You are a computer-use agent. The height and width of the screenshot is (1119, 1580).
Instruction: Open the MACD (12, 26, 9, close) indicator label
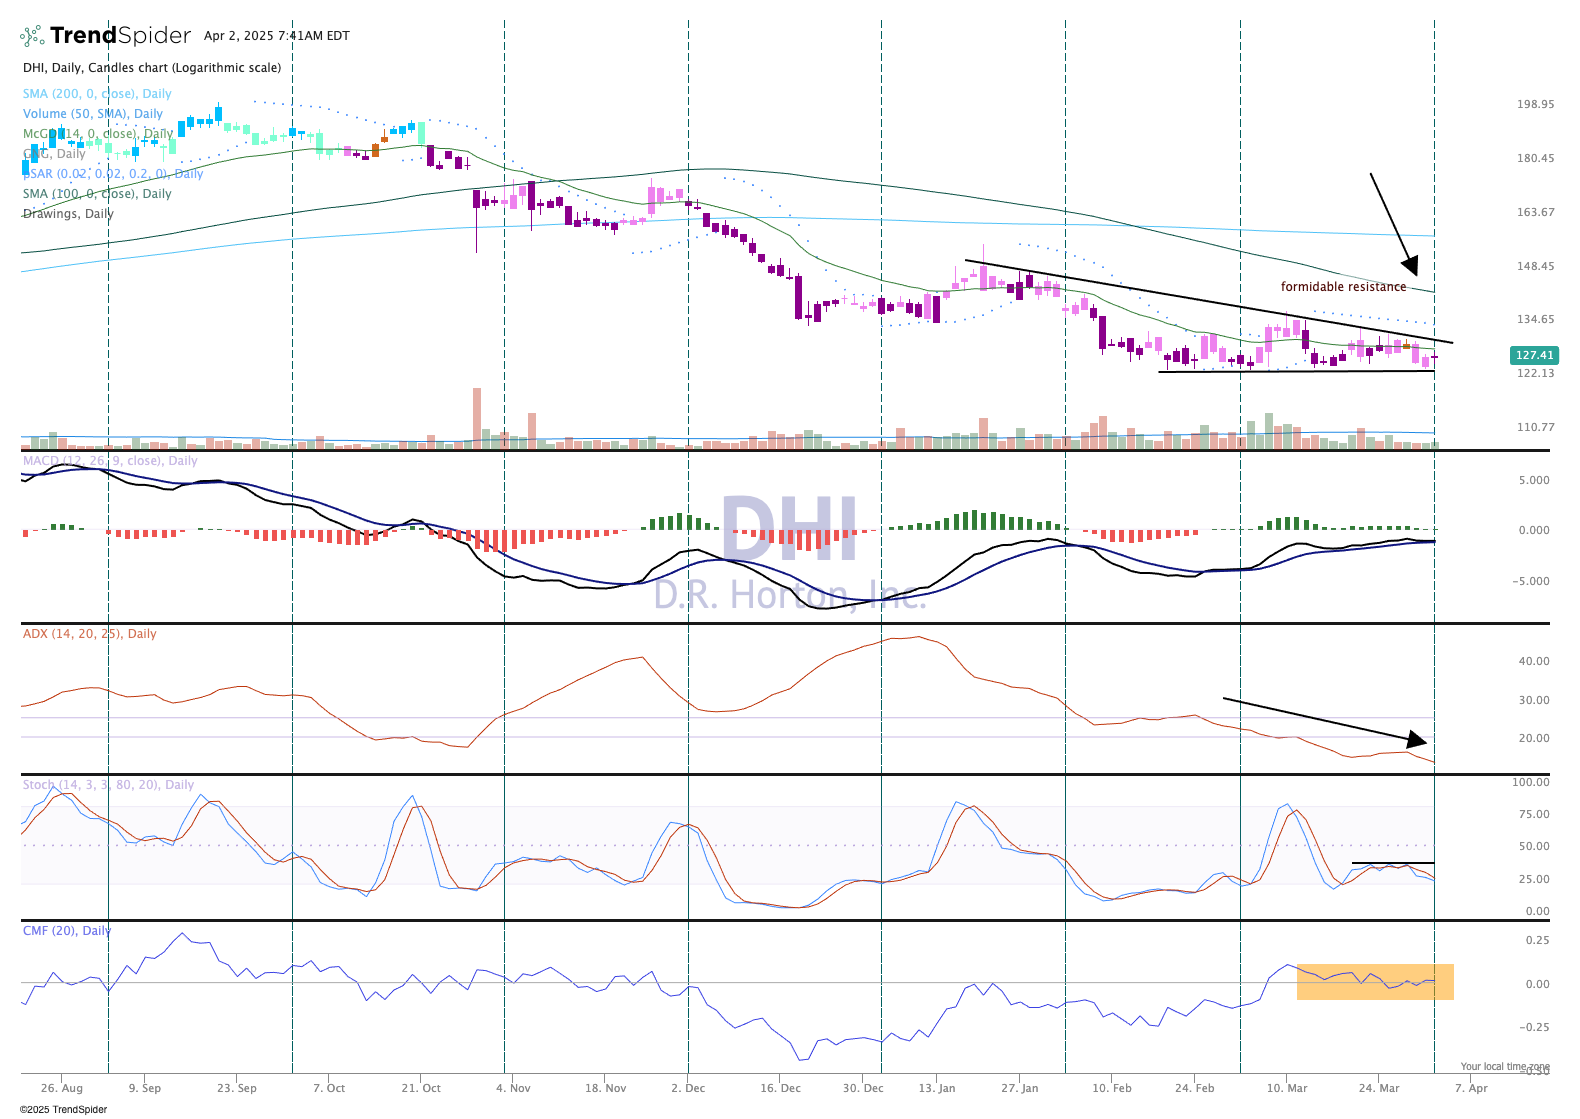(110, 461)
